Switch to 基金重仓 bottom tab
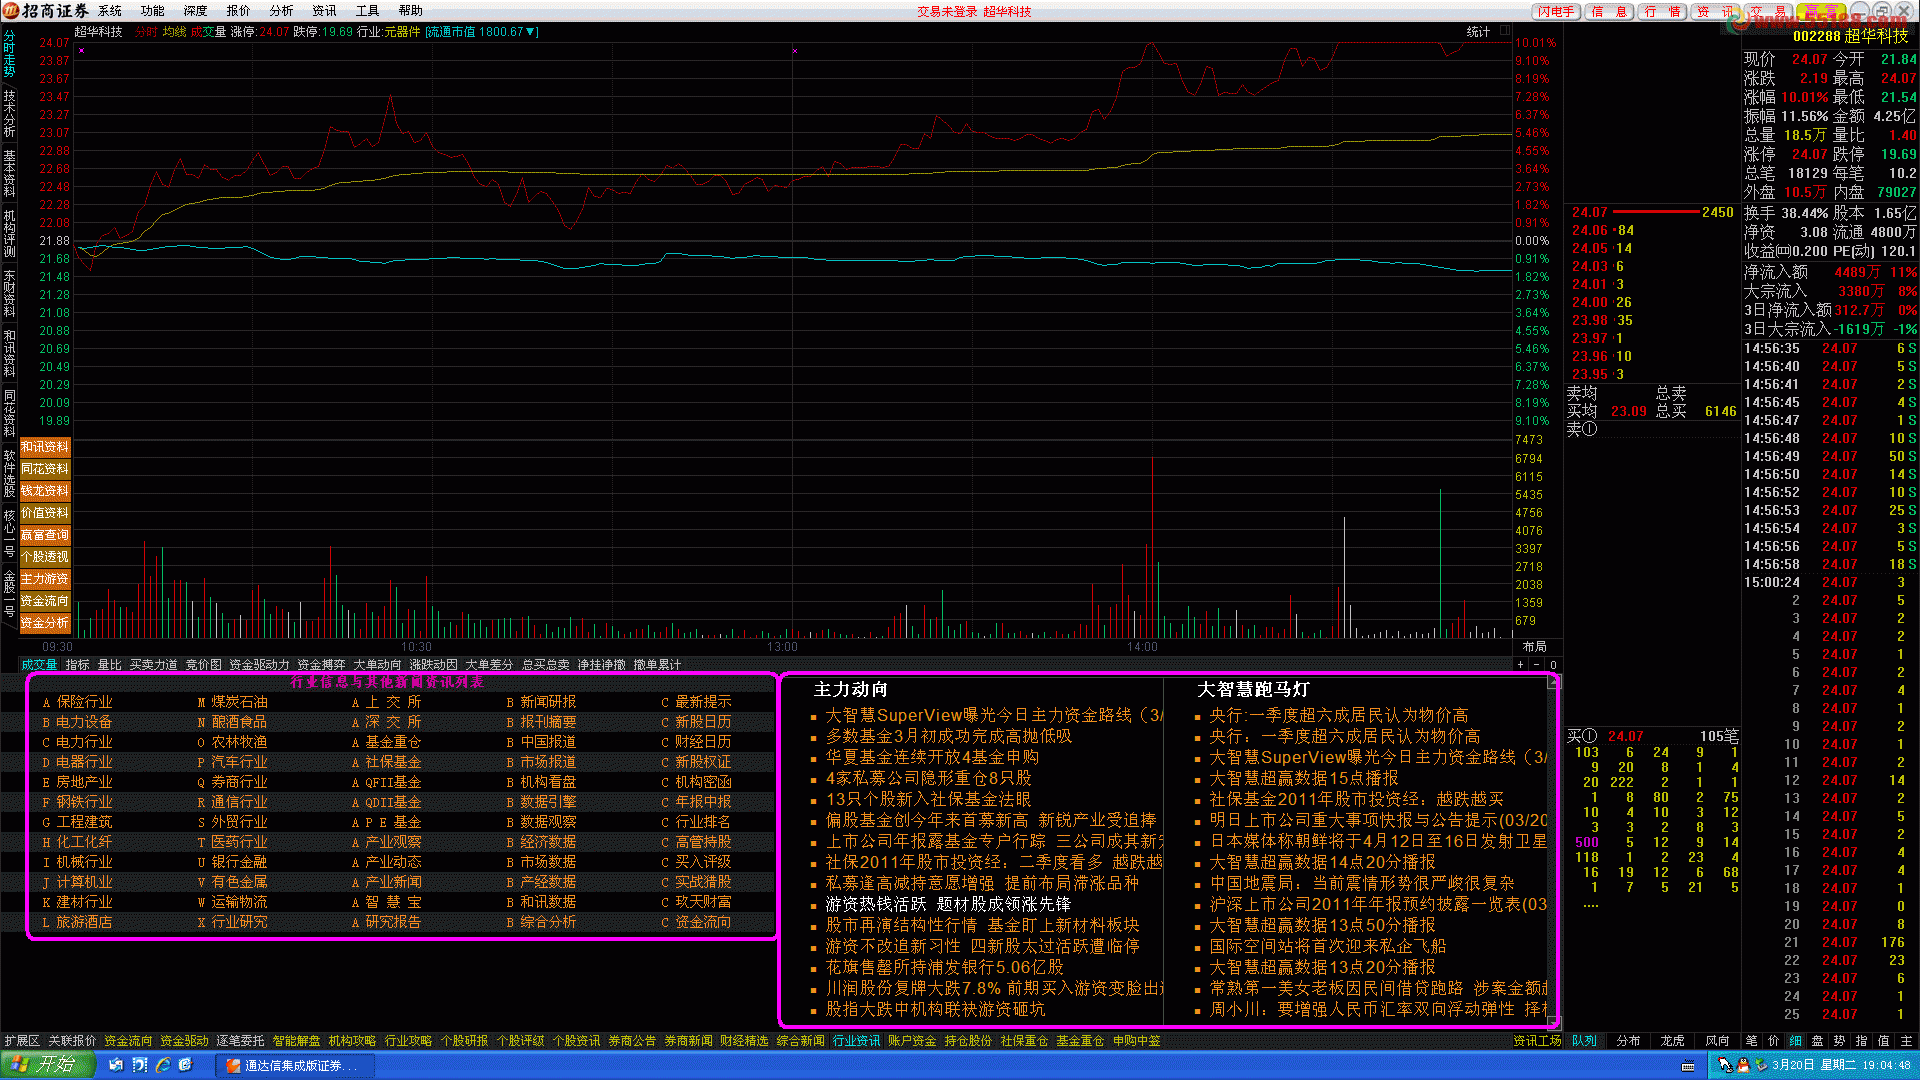 click(x=1080, y=1041)
